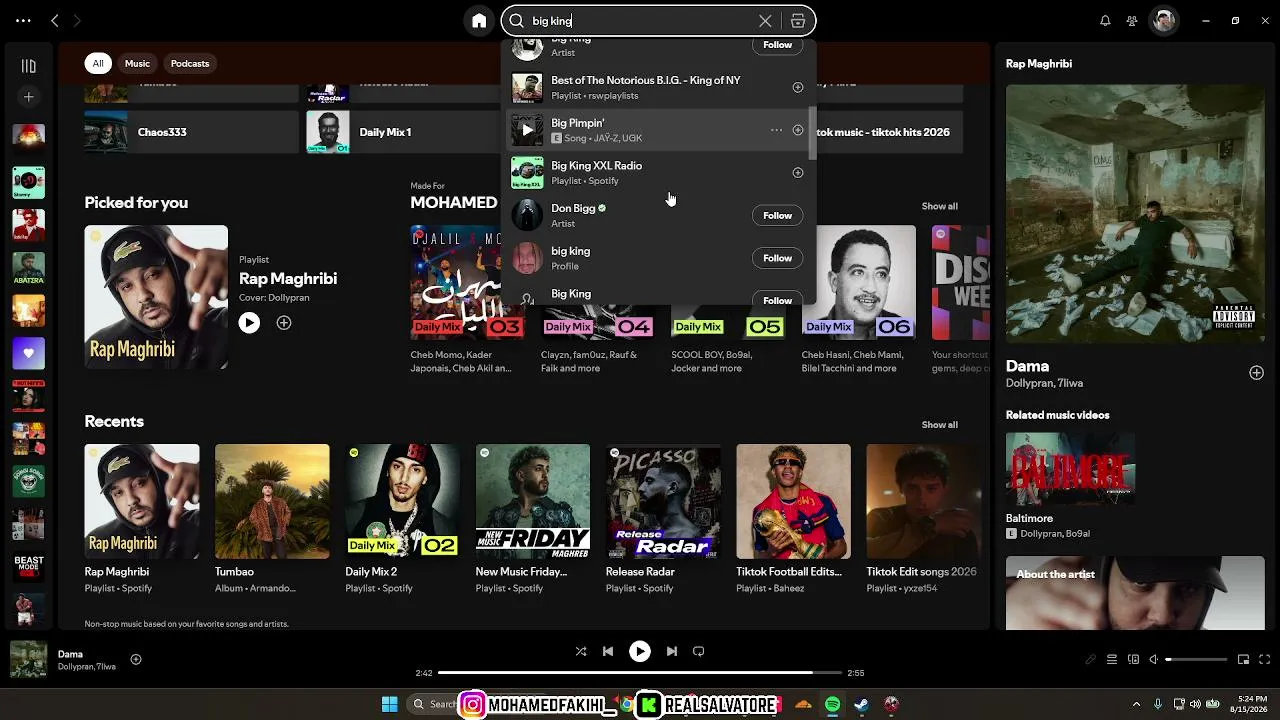Open Connect to a device
Image resolution: width=1280 pixels, height=720 pixels.
tap(1133, 660)
